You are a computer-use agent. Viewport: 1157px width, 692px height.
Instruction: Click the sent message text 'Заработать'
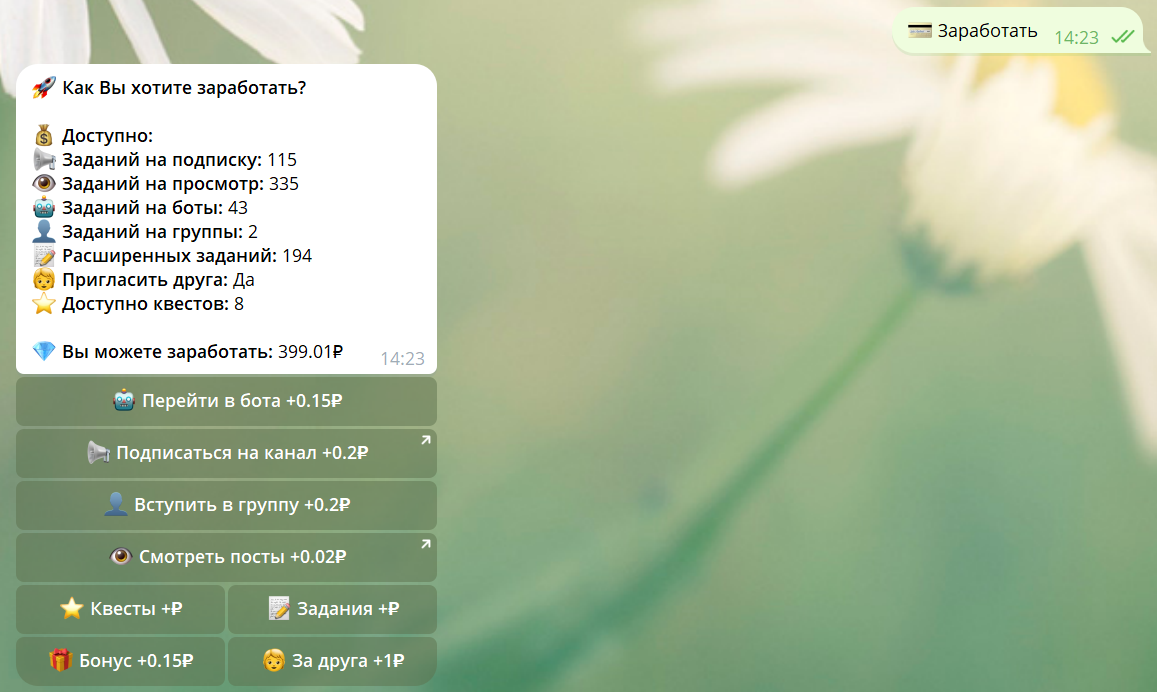[x=987, y=31]
